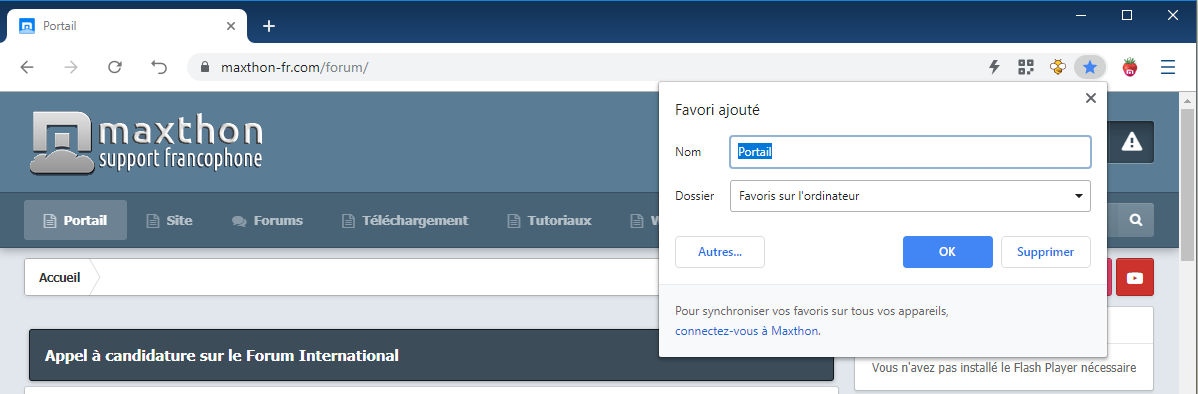Viewport: 1198px width, 394px height.
Task: Click the warning triangle icon in header
Action: point(1131,141)
